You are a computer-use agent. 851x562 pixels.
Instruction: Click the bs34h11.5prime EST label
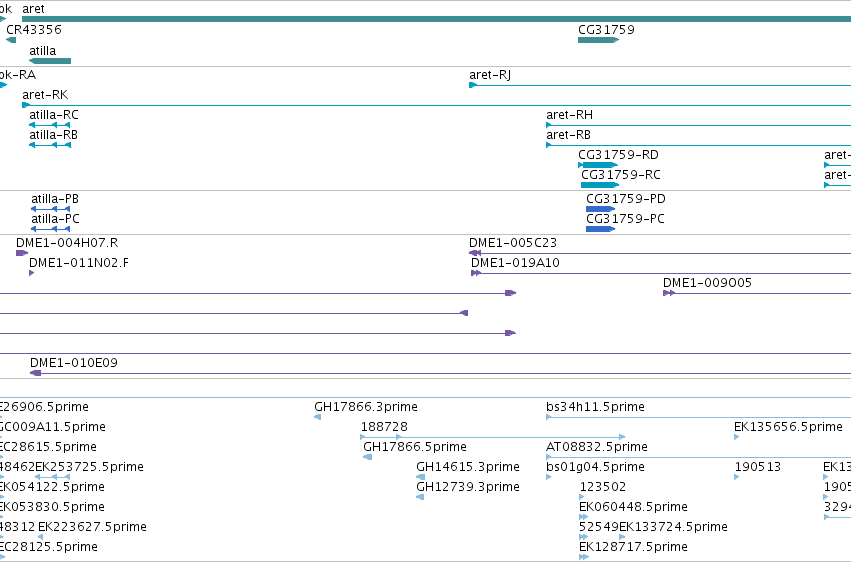(595, 407)
